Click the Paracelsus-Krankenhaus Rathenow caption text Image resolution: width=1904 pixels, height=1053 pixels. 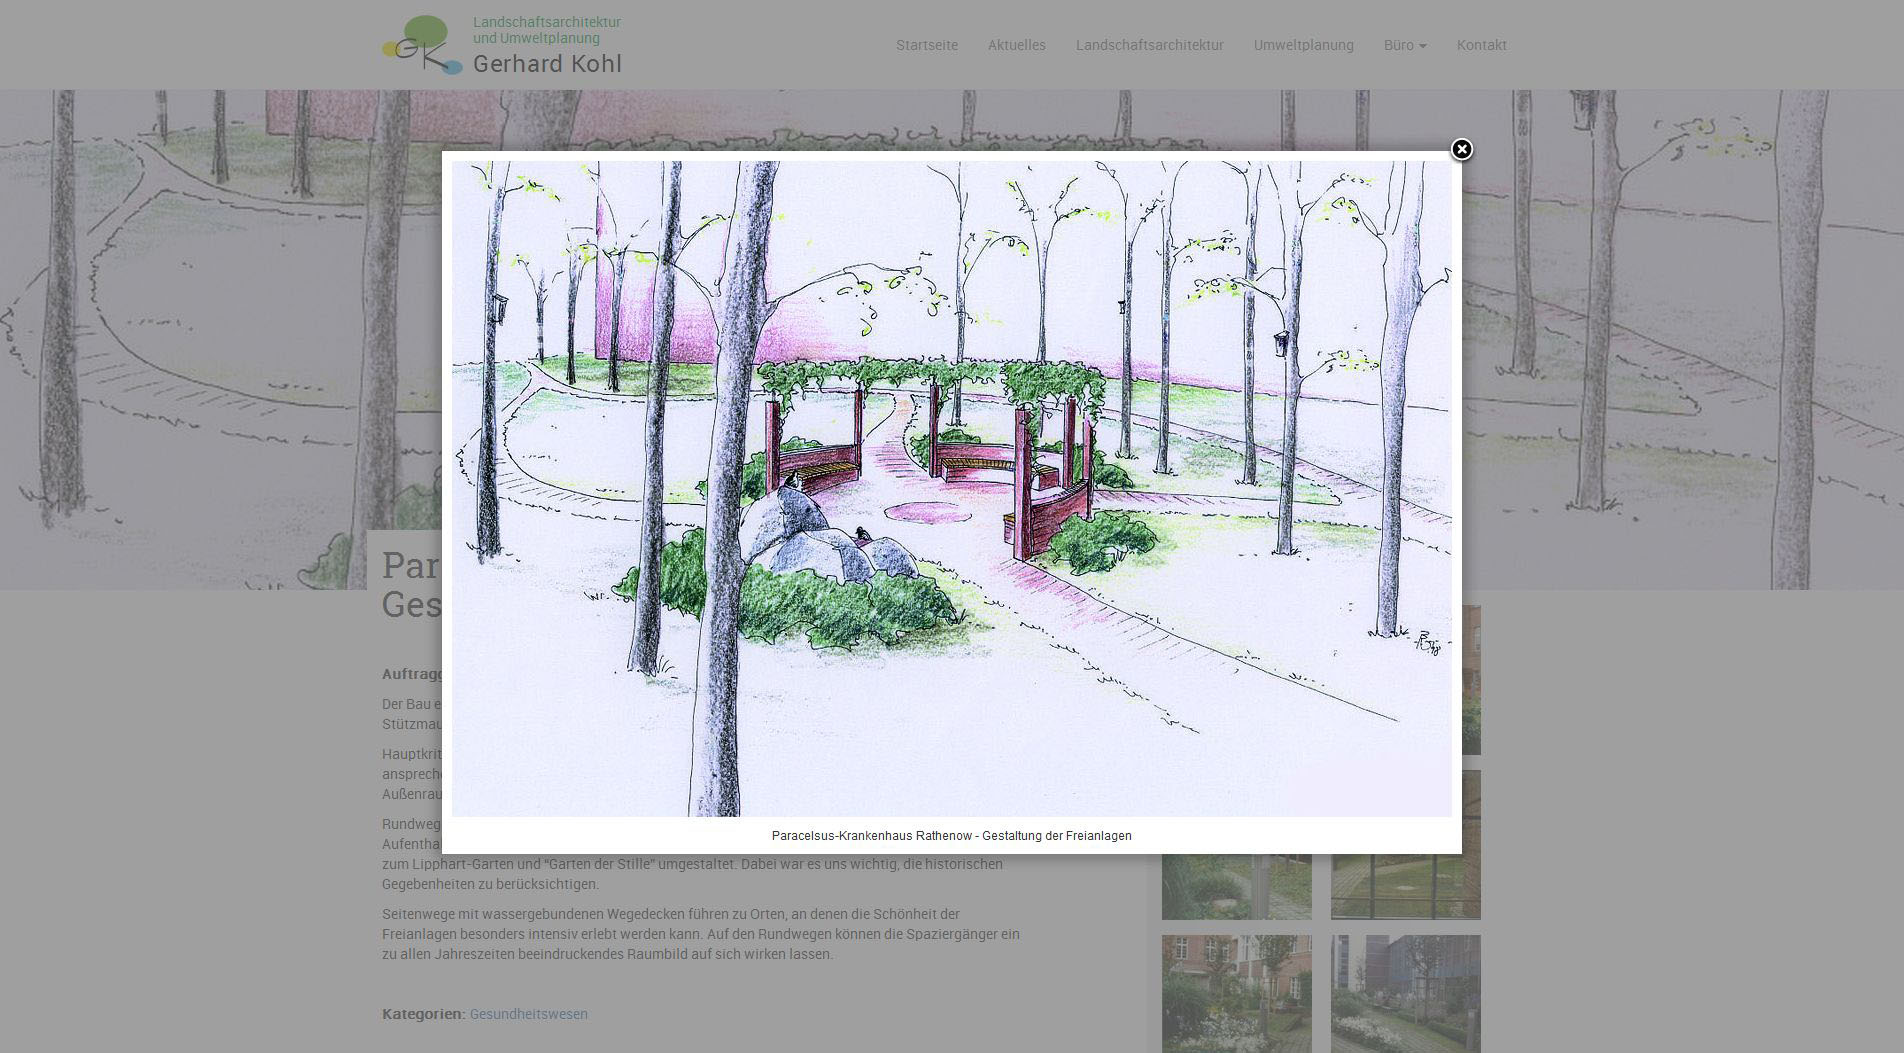click(951, 836)
